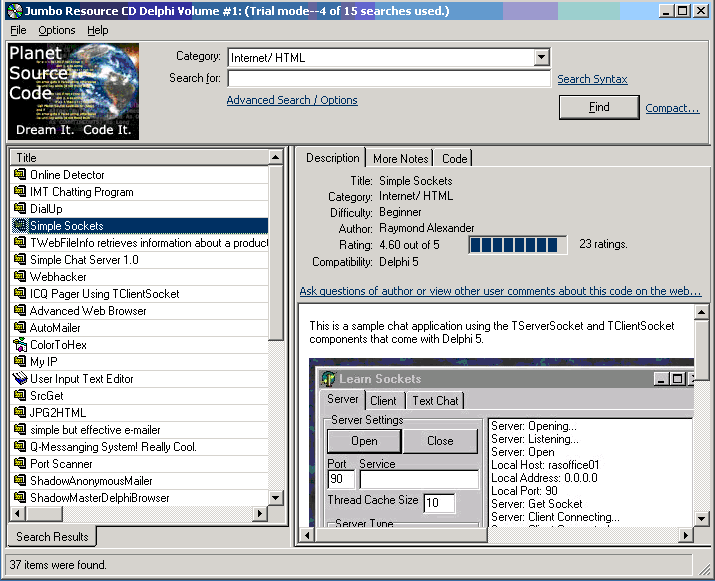Select the AutoMailer list entry

click(x=139, y=327)
